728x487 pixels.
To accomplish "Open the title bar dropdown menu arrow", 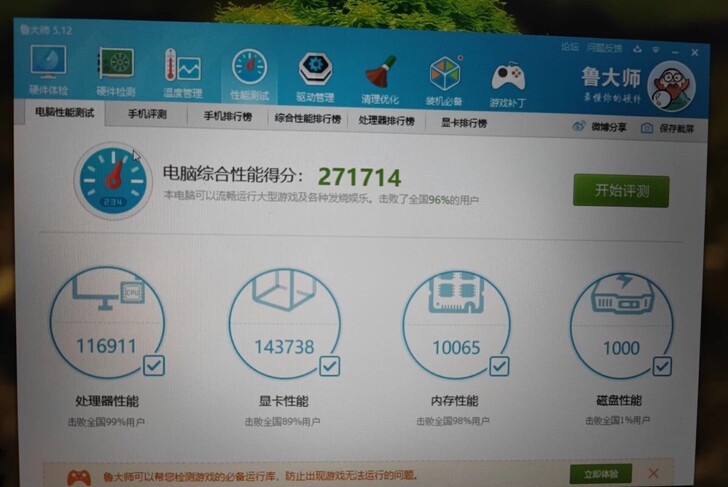I will click(656, 49).
